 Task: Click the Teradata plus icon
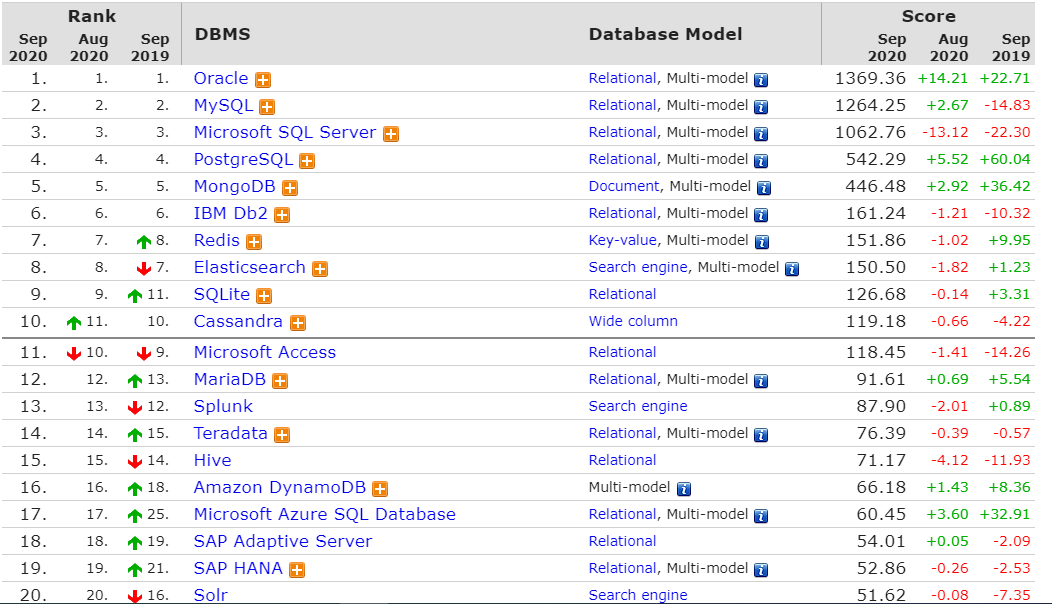pyautogui.click(x=282, y=435)
